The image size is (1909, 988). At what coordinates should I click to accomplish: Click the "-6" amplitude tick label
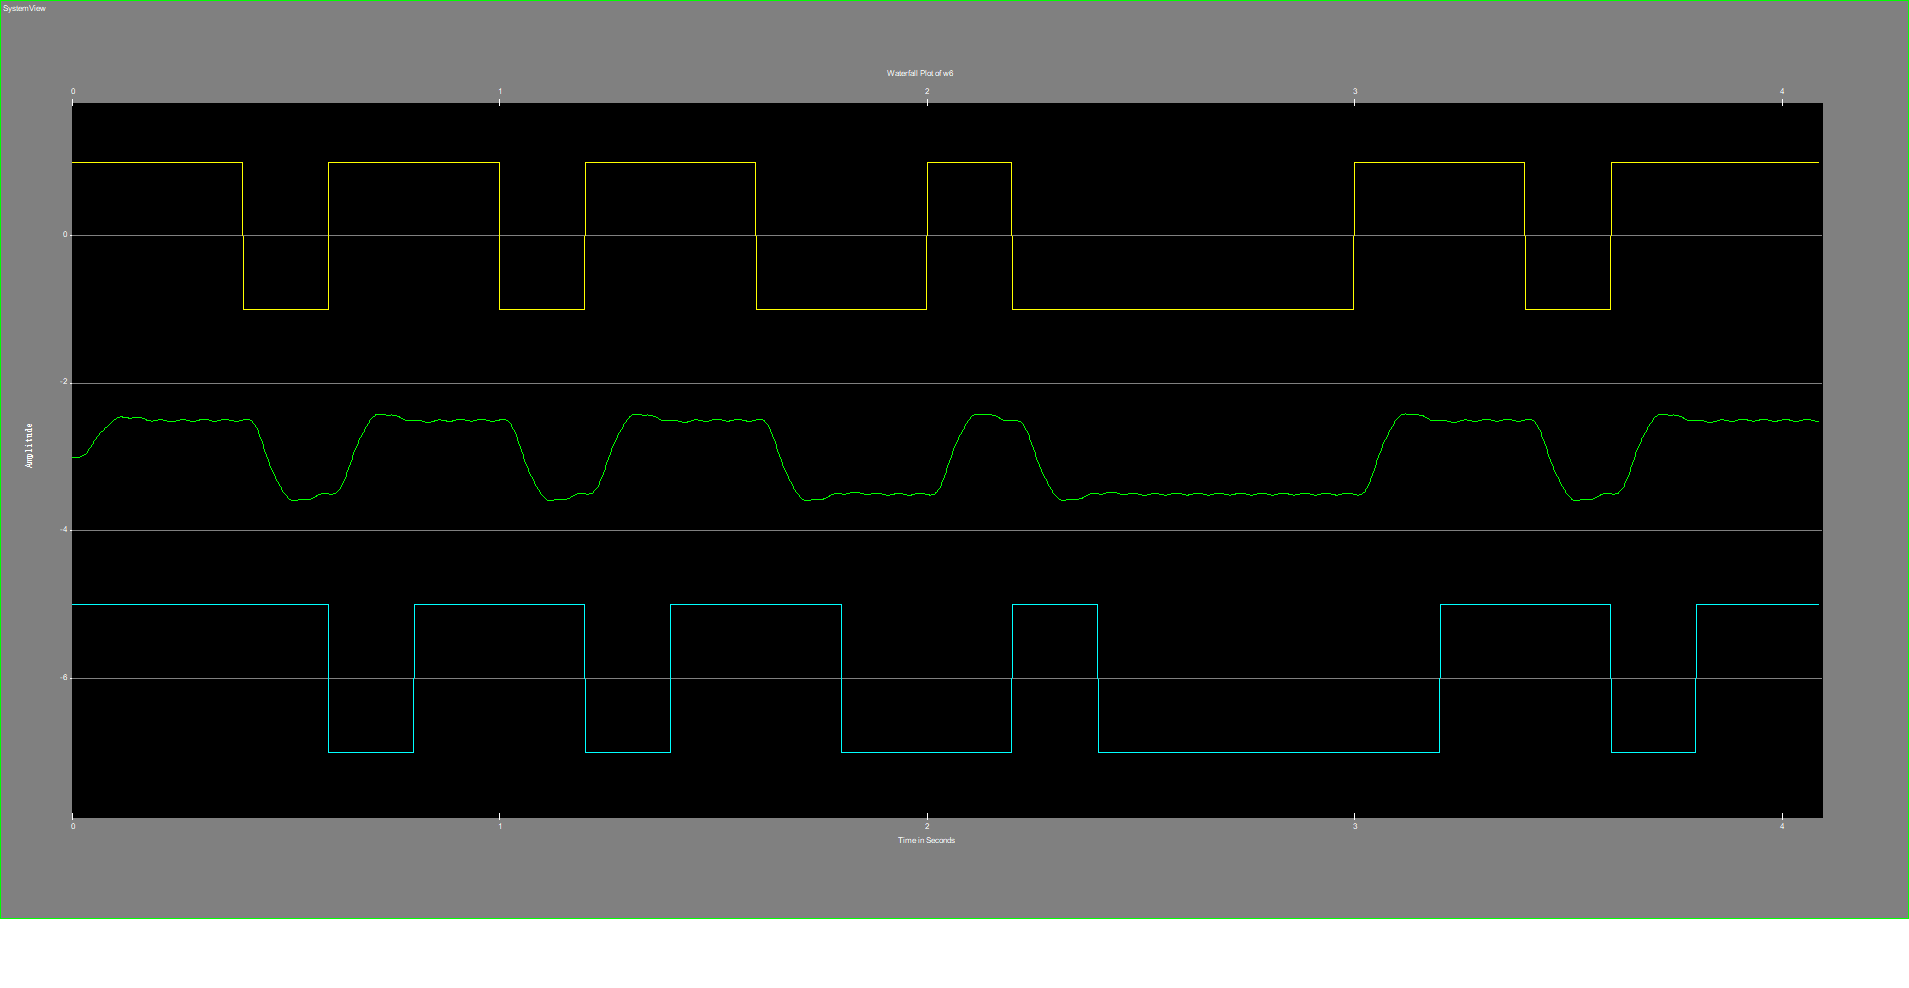tap(64, 677)
